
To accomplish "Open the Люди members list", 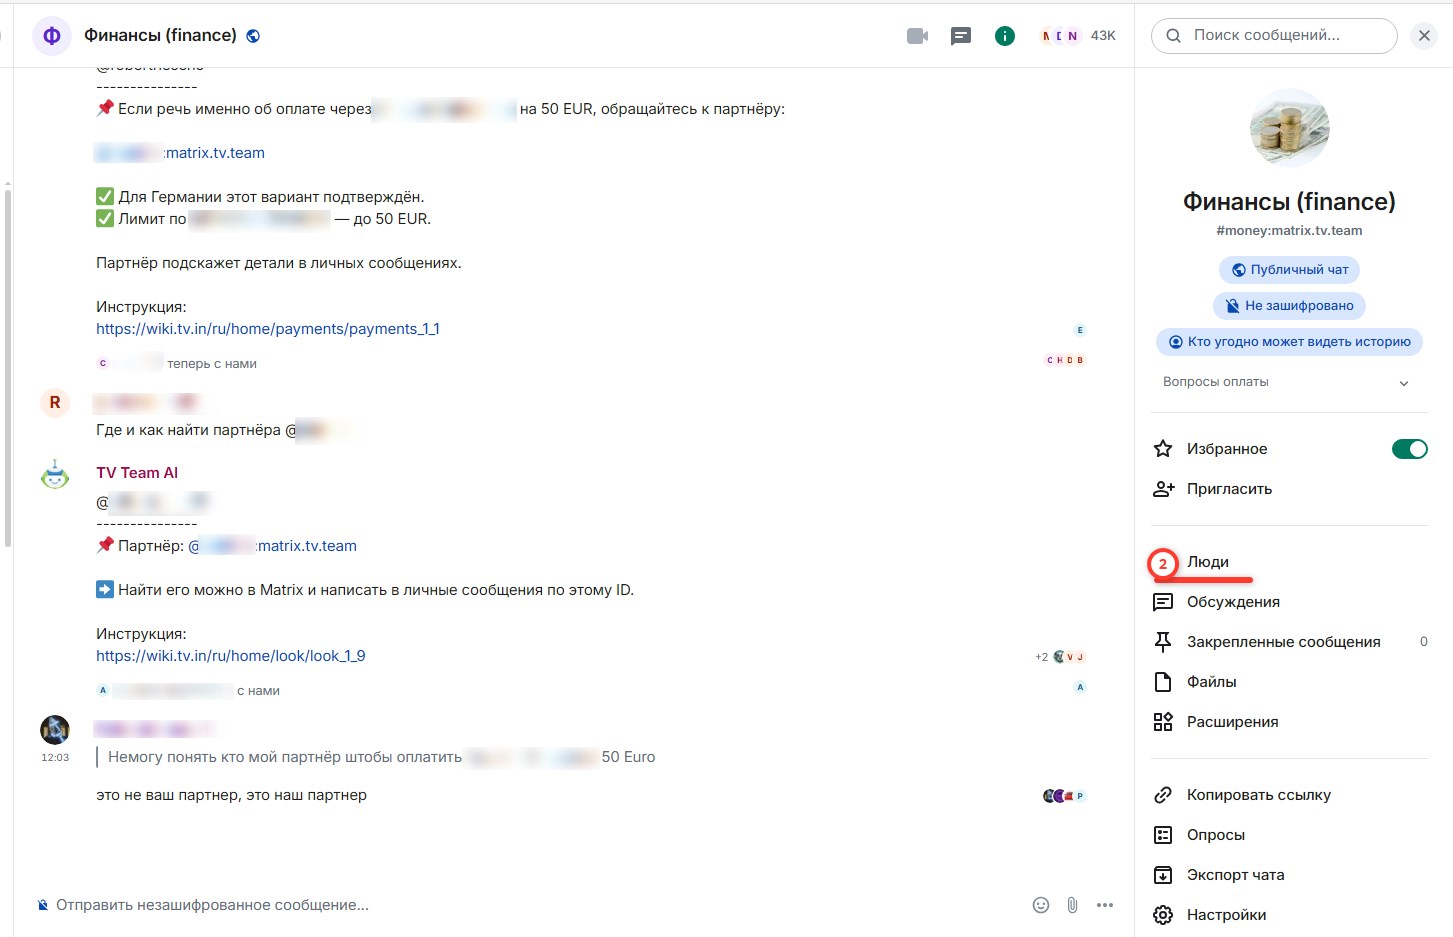I will (x=1290, y=562).
